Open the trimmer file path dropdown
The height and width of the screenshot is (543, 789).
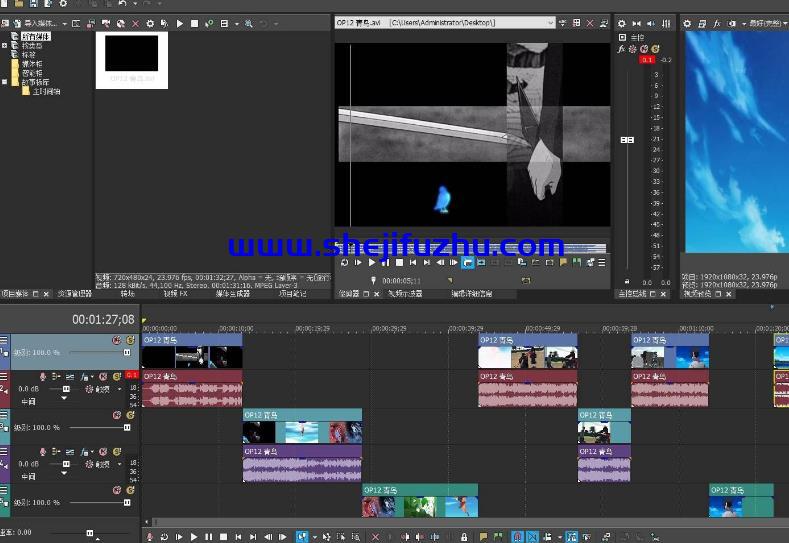(x=550, y=23)
